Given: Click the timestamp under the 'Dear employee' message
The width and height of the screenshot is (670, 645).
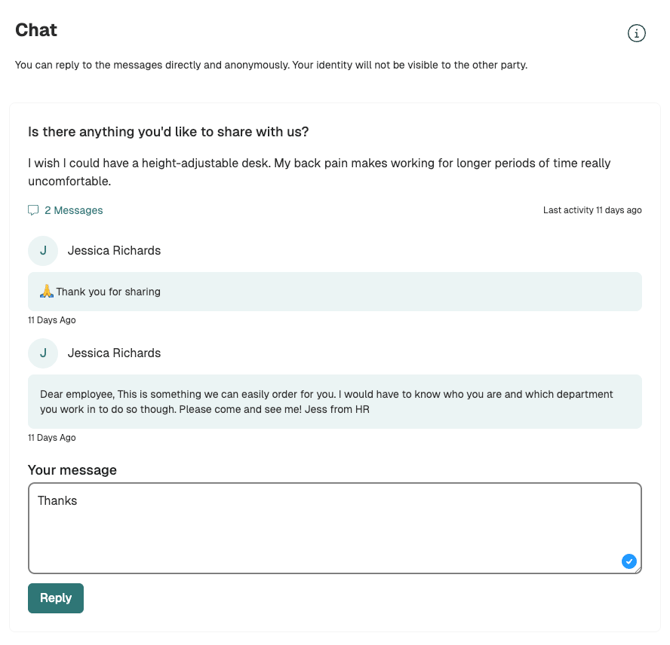Looking at the screenshot, I should coord(52,437).
